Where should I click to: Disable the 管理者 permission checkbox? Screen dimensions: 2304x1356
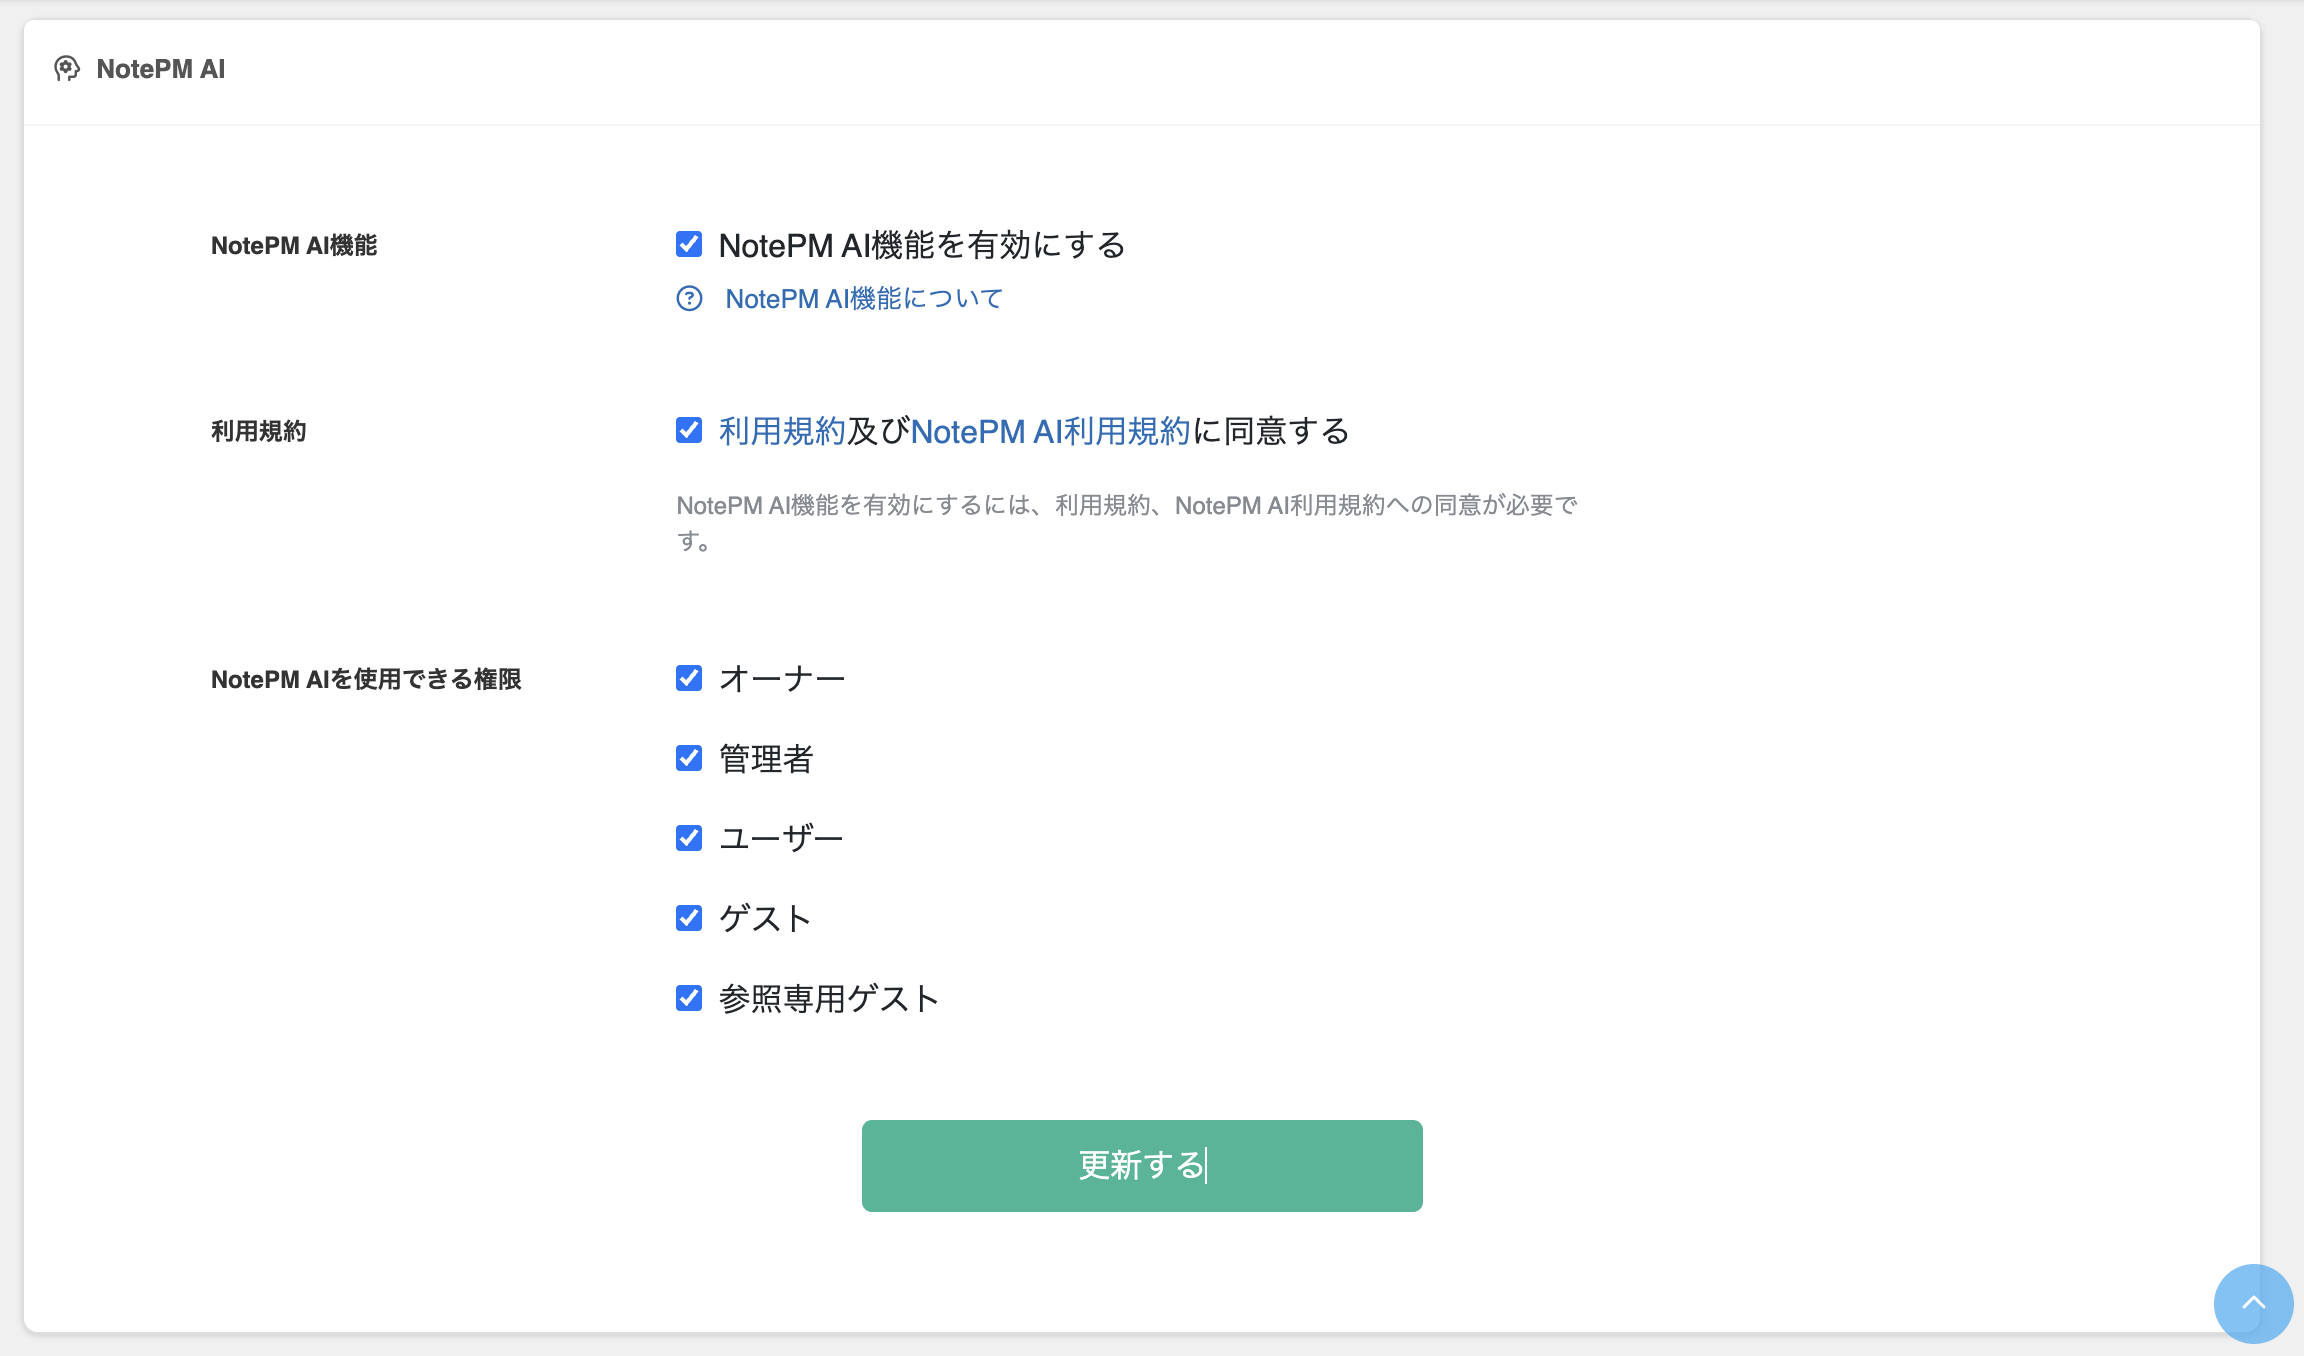coord(689,759)
